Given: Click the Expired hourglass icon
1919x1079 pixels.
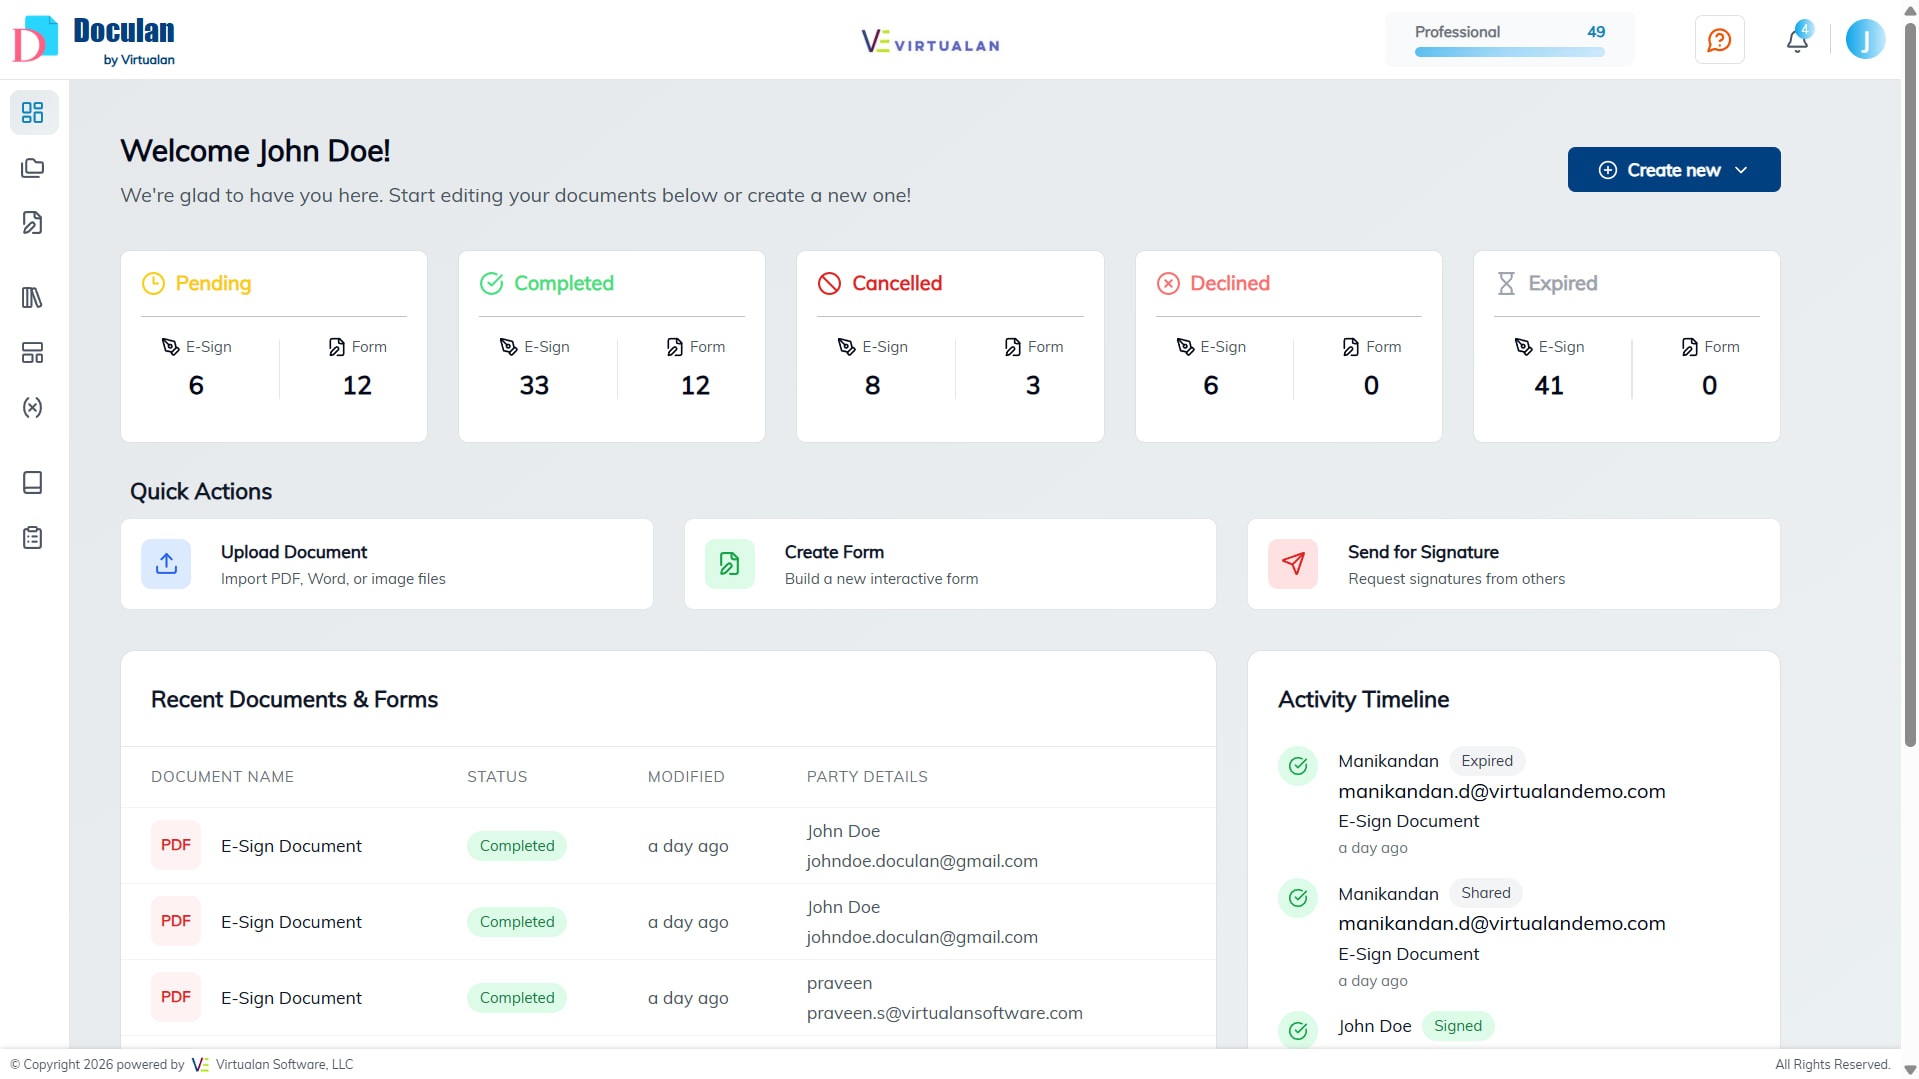Looking at the screenshot, I should click(1506, 283).
